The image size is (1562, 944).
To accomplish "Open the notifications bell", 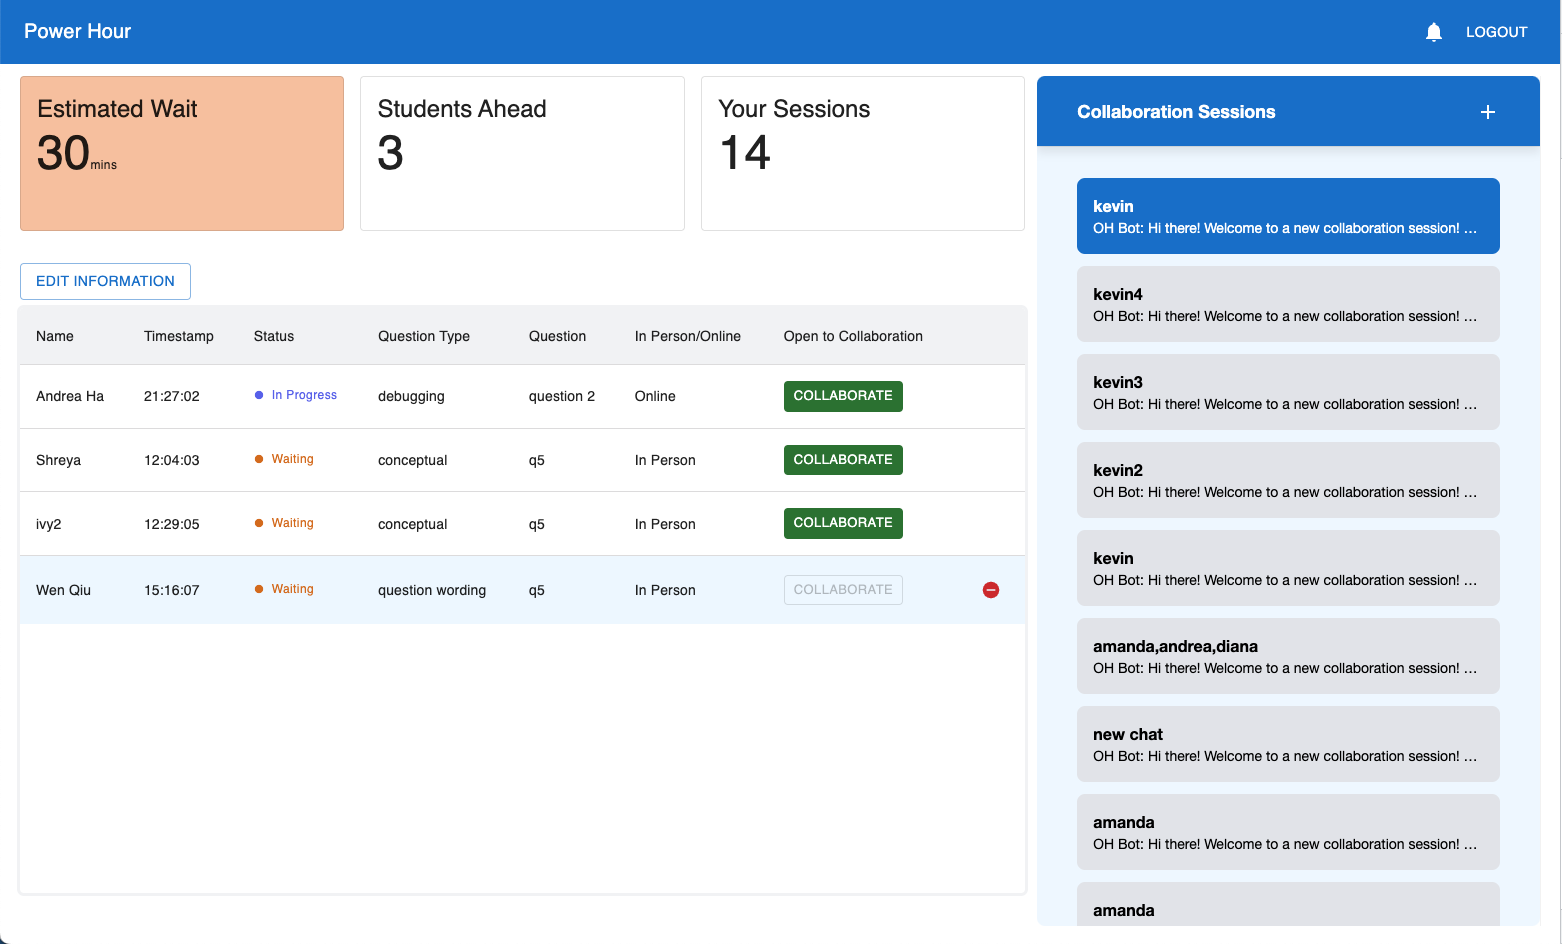I will (1433, 32).
